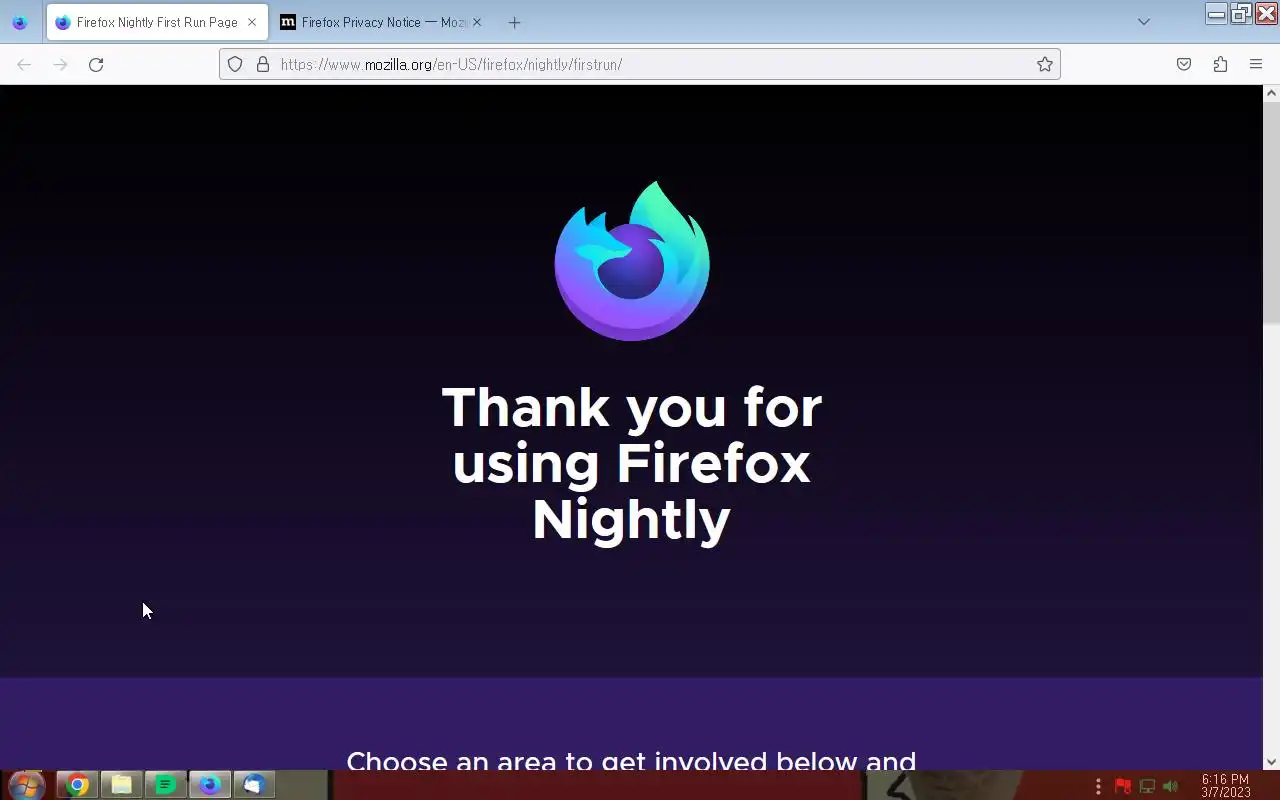Screen dimensions: 1280x800
Task: Open network status tray icon
Action: (1147, 787)
